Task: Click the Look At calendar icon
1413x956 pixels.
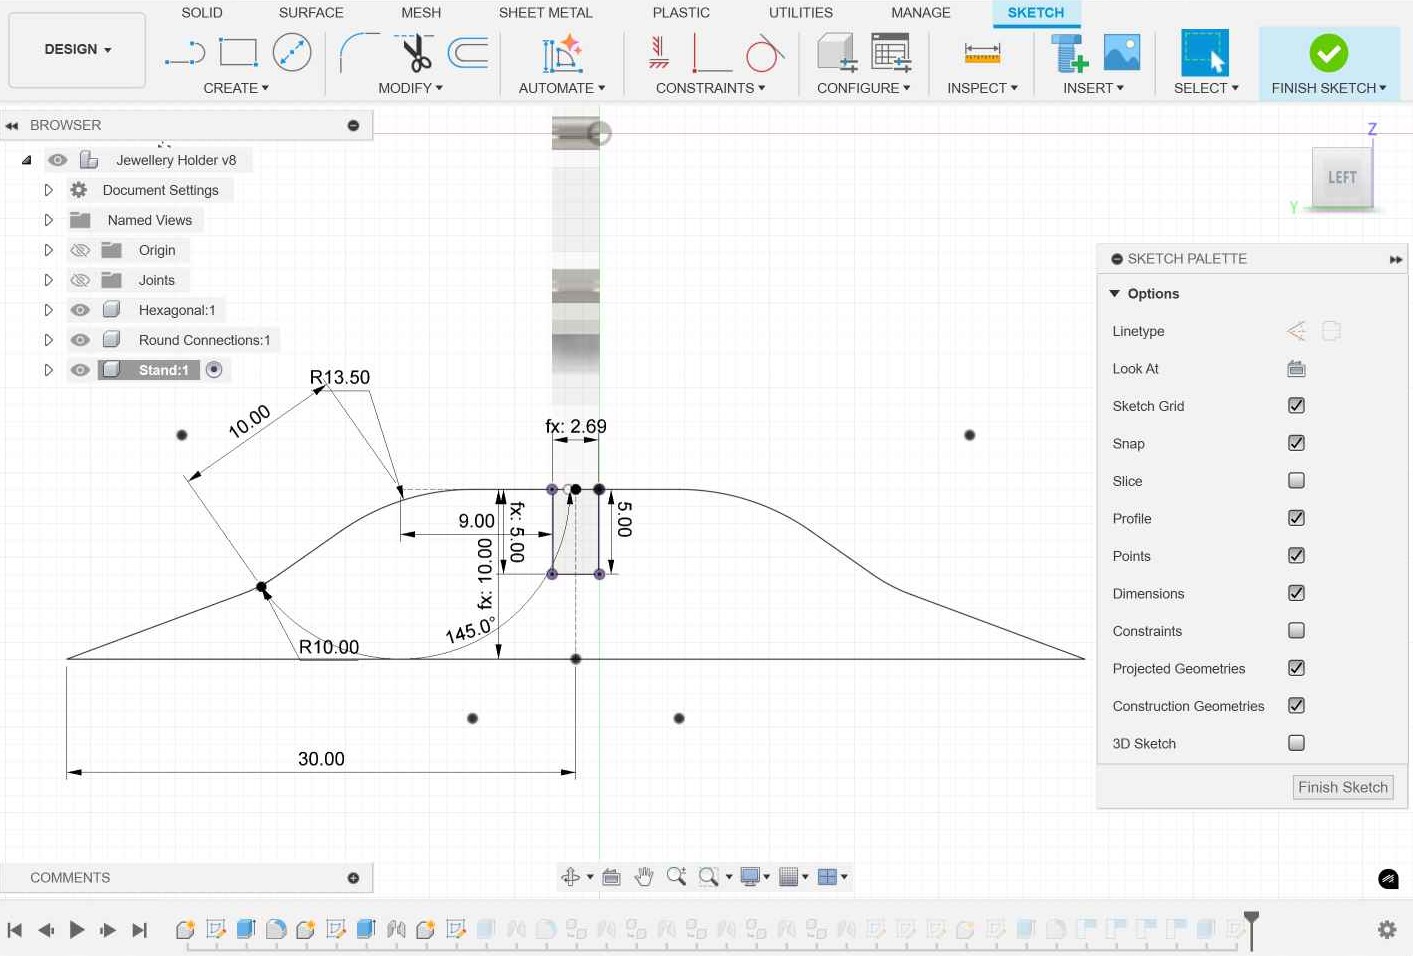Action: (1296, 369)
